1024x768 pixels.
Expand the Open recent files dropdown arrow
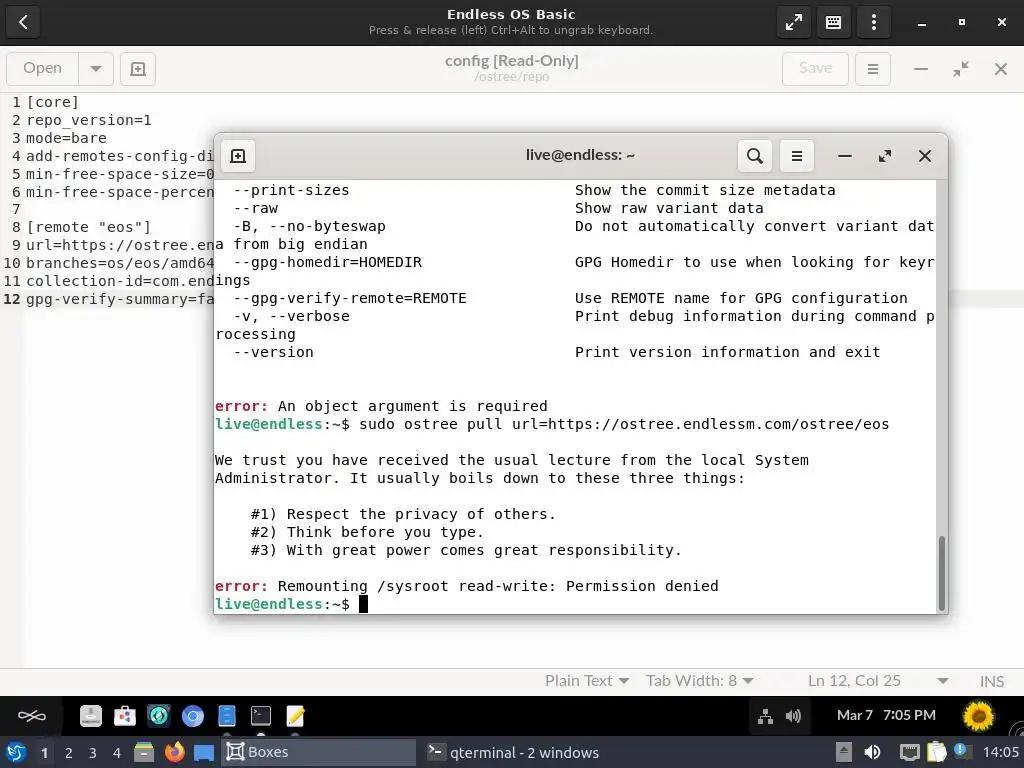click(x=96, y=69)
